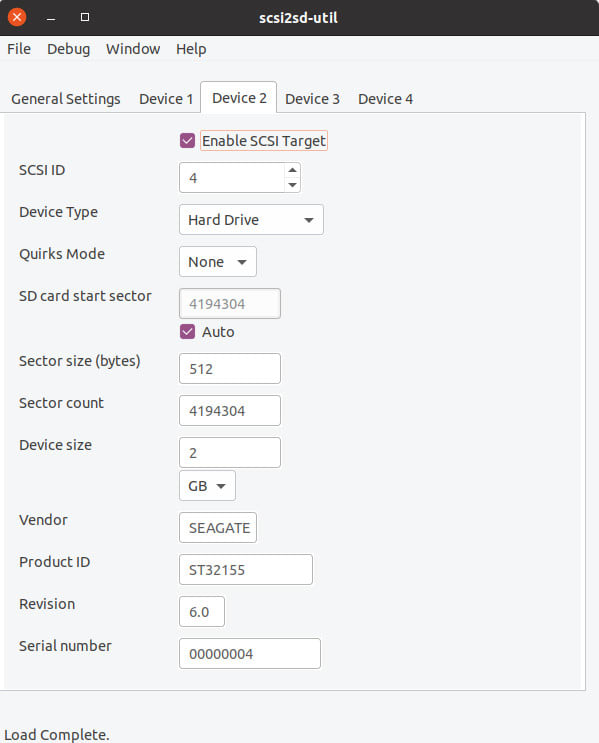
Task: Click into the SCSI ID number field
Action: tap(232, 178)
